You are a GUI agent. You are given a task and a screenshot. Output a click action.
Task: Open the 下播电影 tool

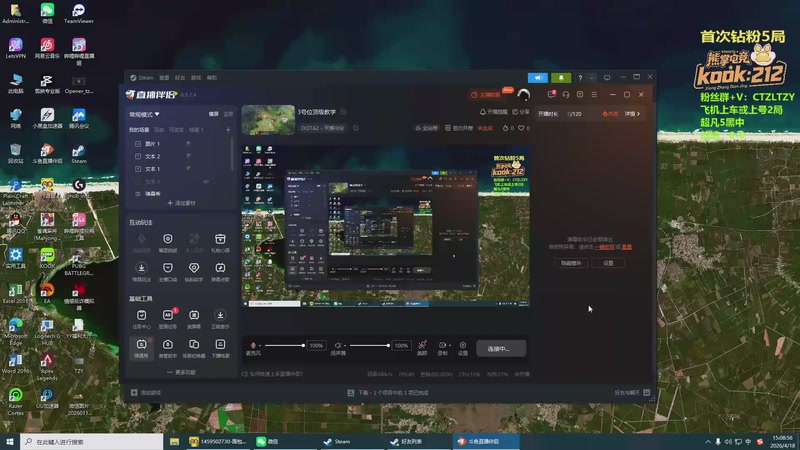coord(220,348)
